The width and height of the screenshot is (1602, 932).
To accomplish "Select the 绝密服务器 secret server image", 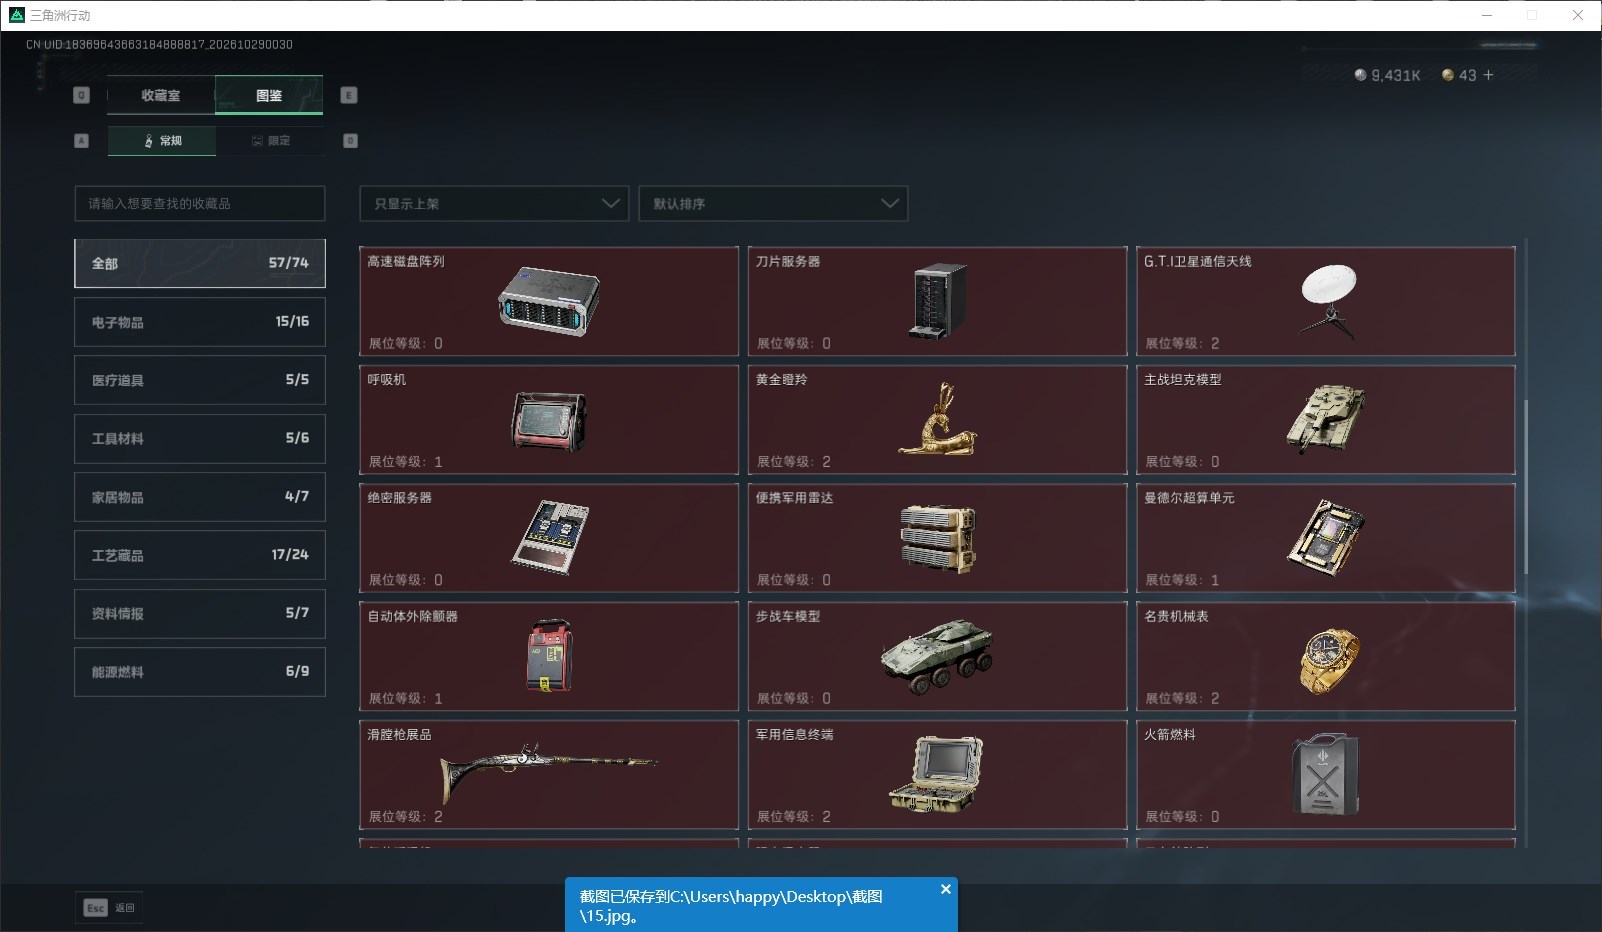I will click(x=549, y=538).
